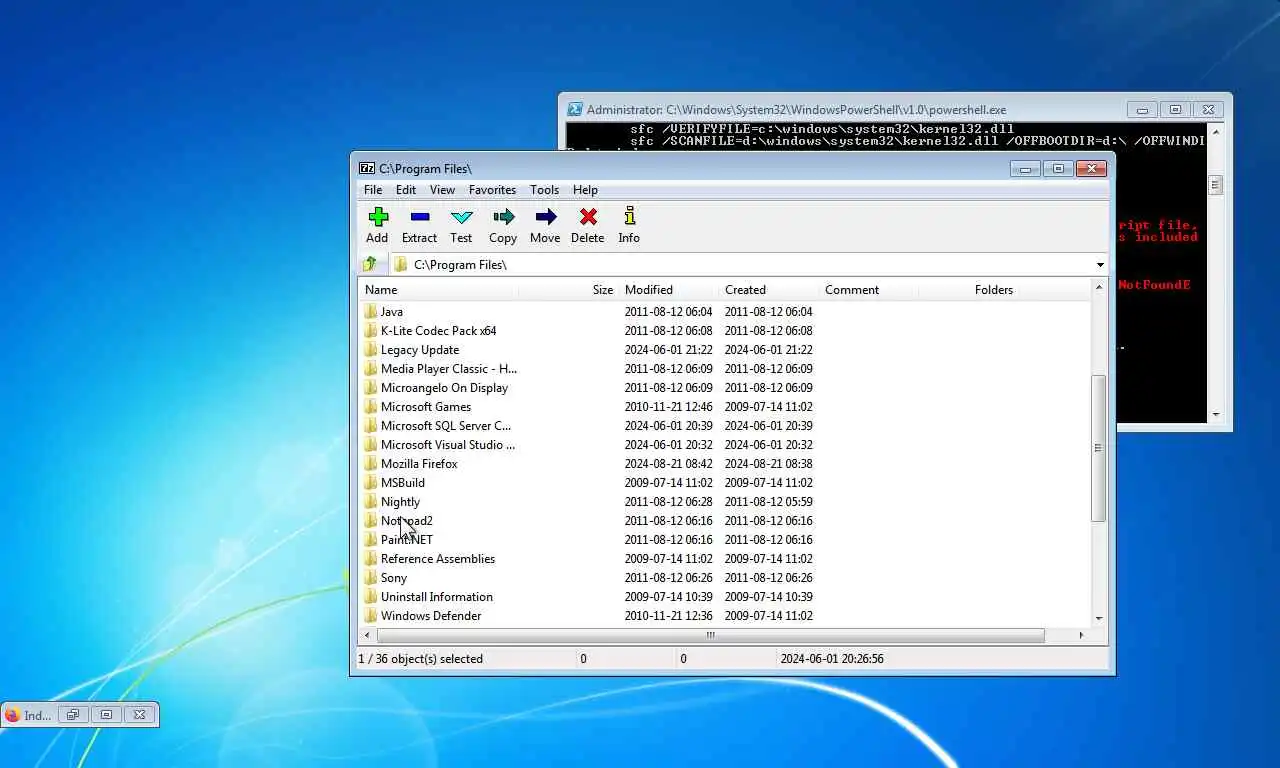1280x768 pixels.
Task: Select the Legacy Update folder icon
Action: (x=370, y=349)
